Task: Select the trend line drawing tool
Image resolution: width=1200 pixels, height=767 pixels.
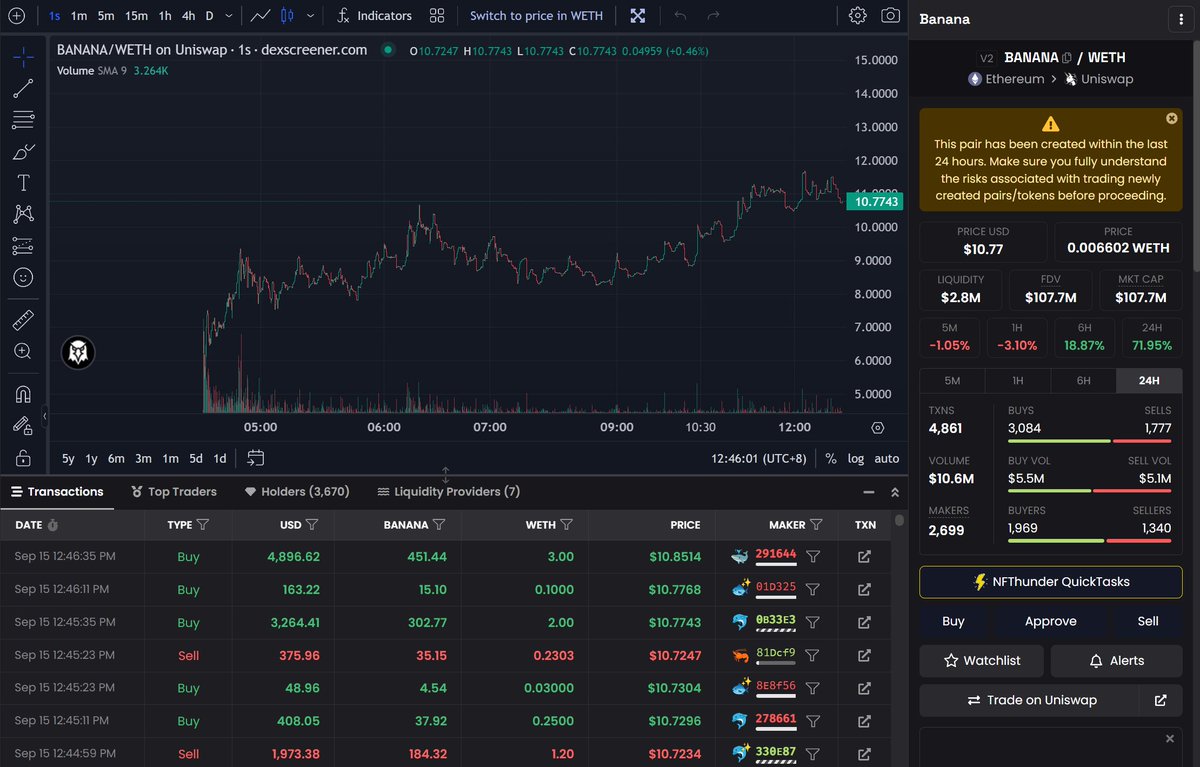Action: [23, 89]
